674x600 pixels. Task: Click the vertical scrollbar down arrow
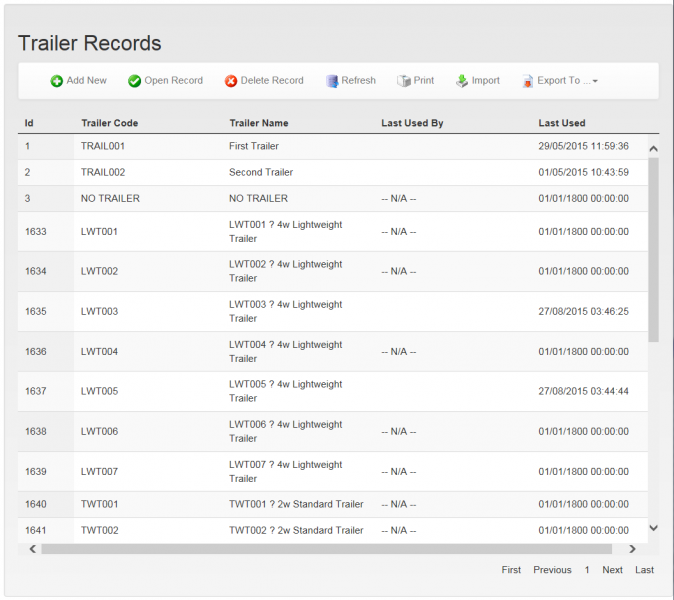pos(653,528)
